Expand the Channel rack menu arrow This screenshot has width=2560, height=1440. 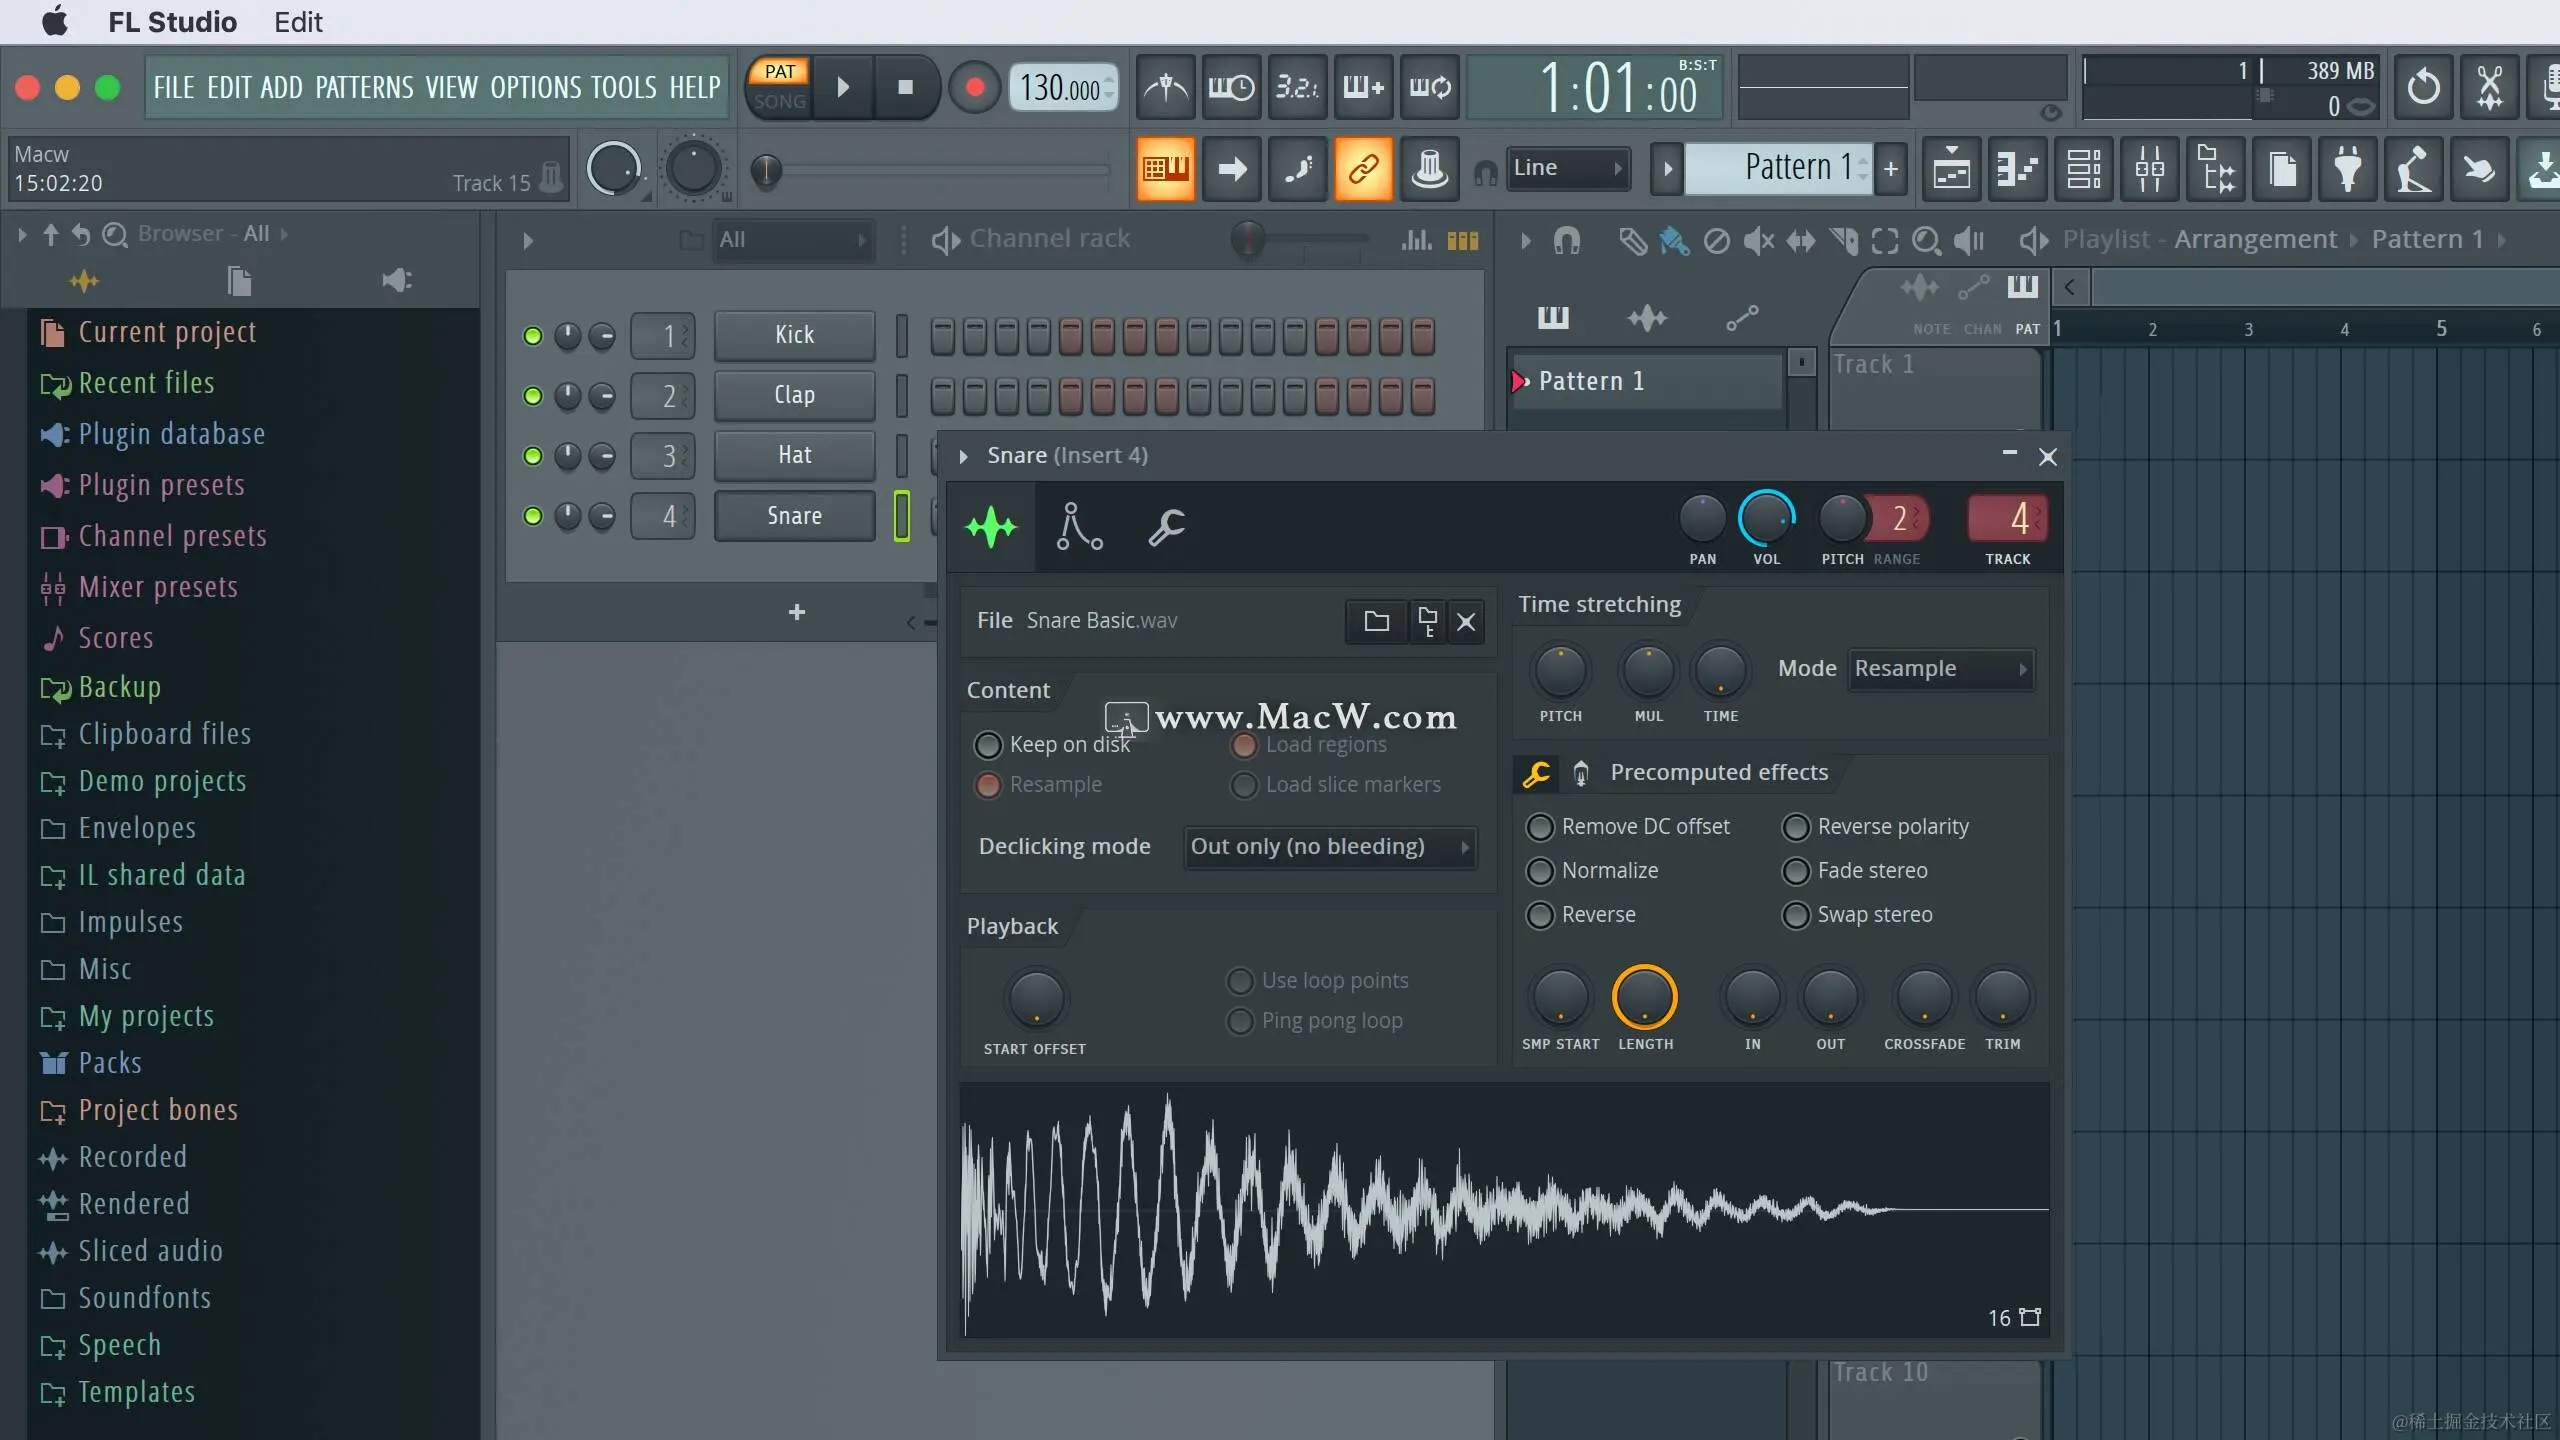(528, 240)
